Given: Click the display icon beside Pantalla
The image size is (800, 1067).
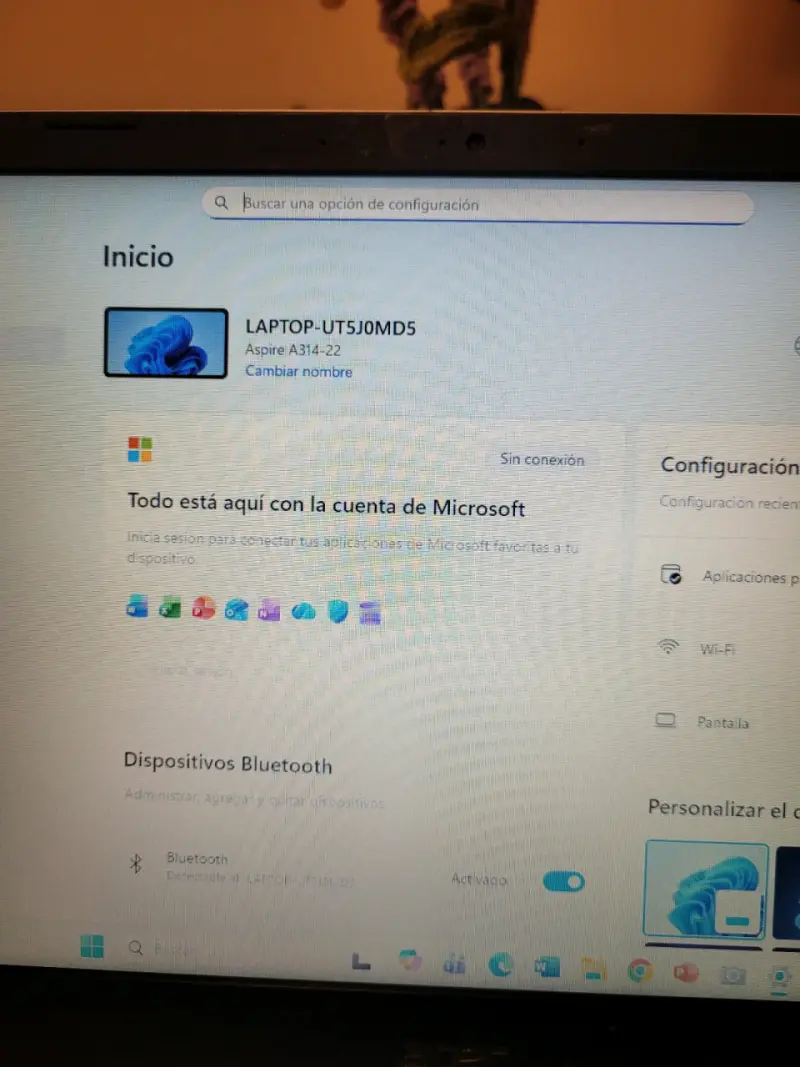Looking at the screenshot, I should (x=665, y=720).
